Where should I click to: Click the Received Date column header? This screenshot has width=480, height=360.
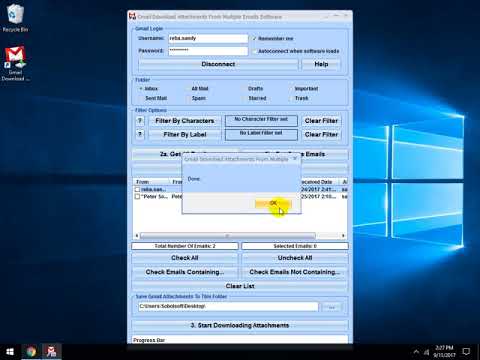pyautogui.click(x=319, y=182)
